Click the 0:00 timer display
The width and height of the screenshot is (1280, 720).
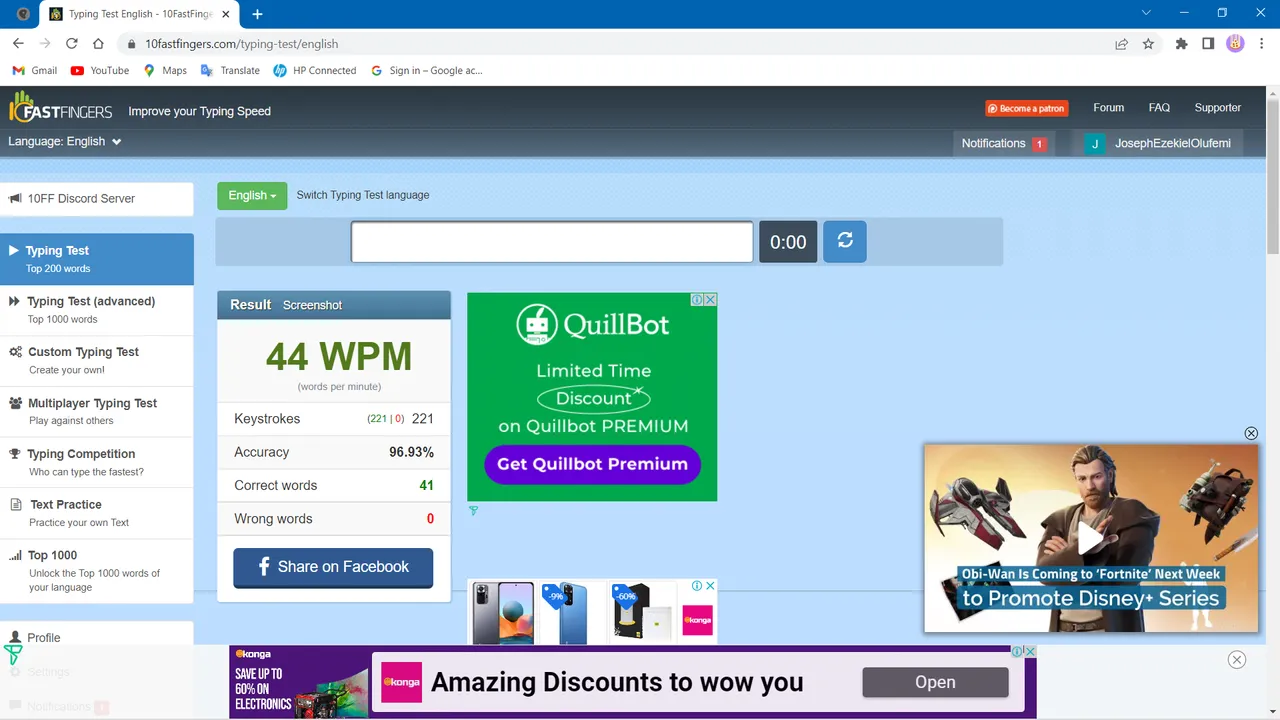[x=788, y=242]
